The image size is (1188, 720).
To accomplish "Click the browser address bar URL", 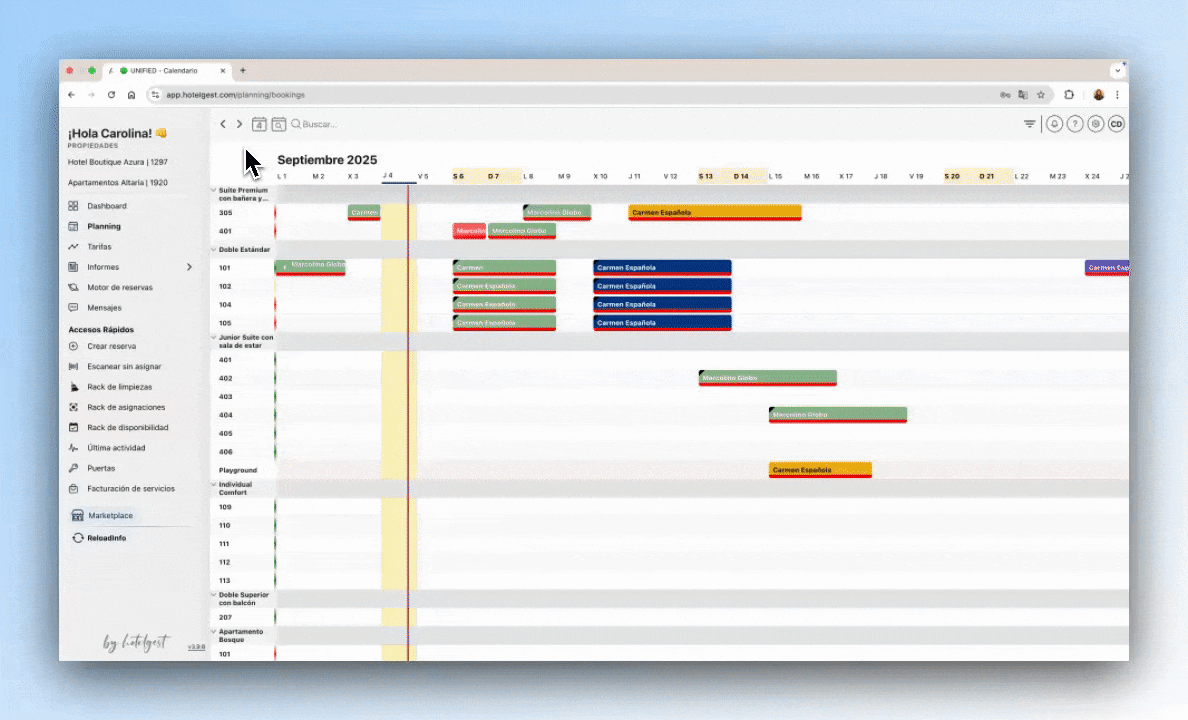I will 235,95.
